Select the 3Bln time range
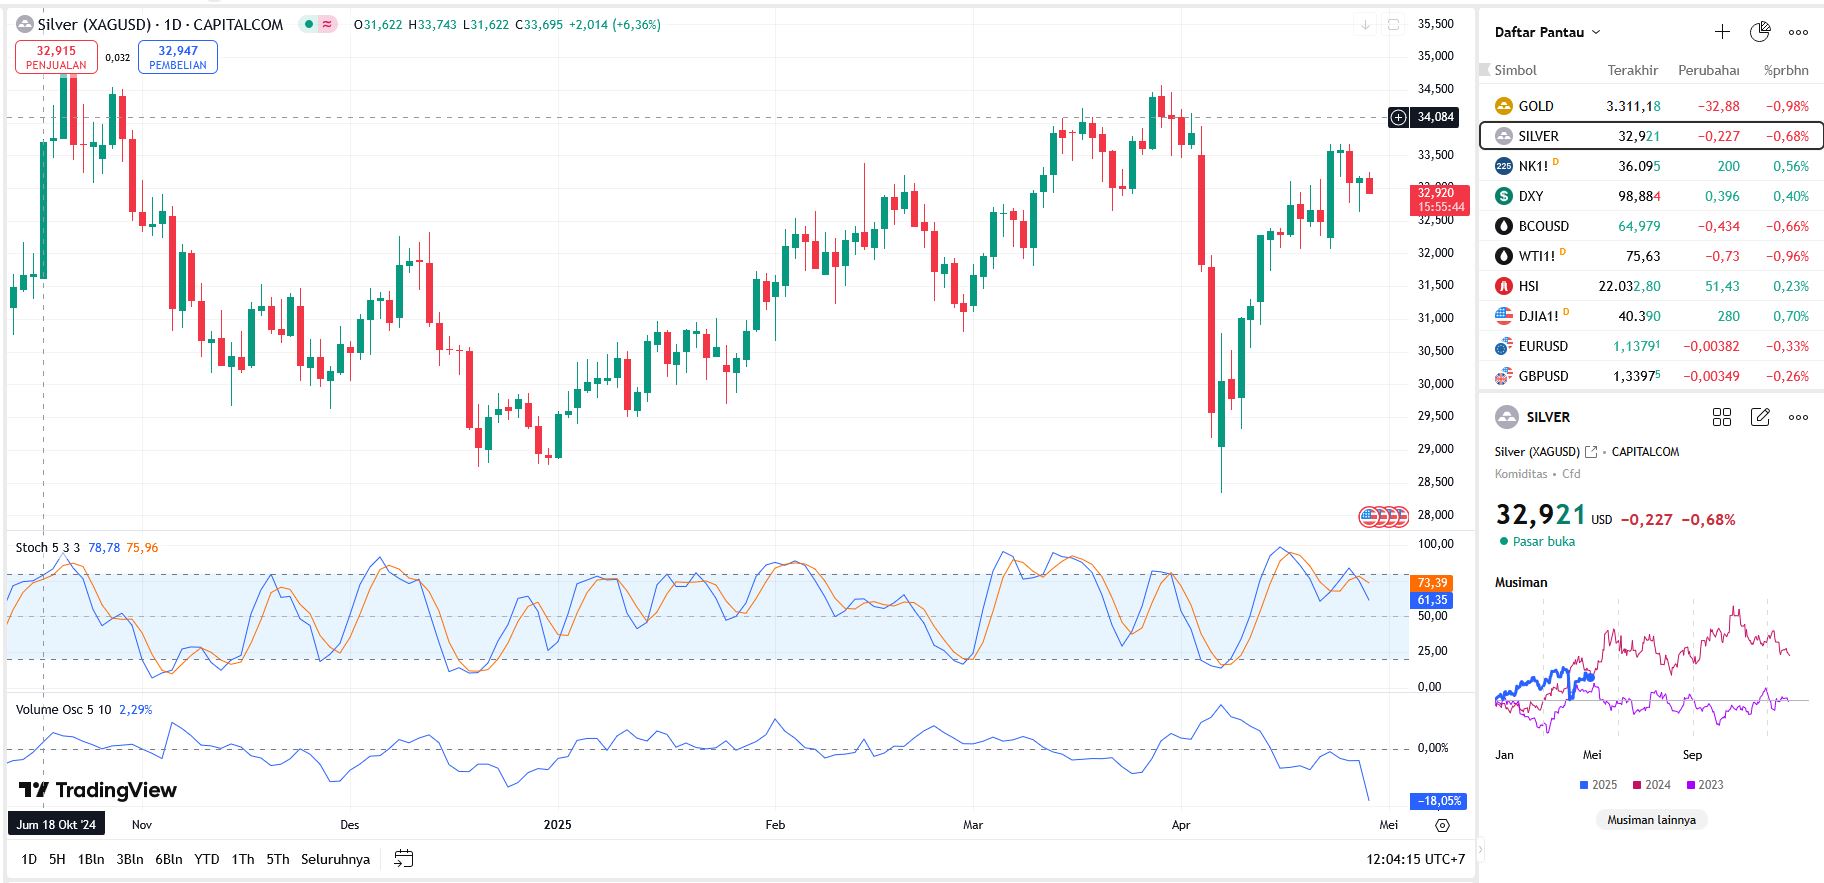This screenshot has width=1824, height=883. 130,859
